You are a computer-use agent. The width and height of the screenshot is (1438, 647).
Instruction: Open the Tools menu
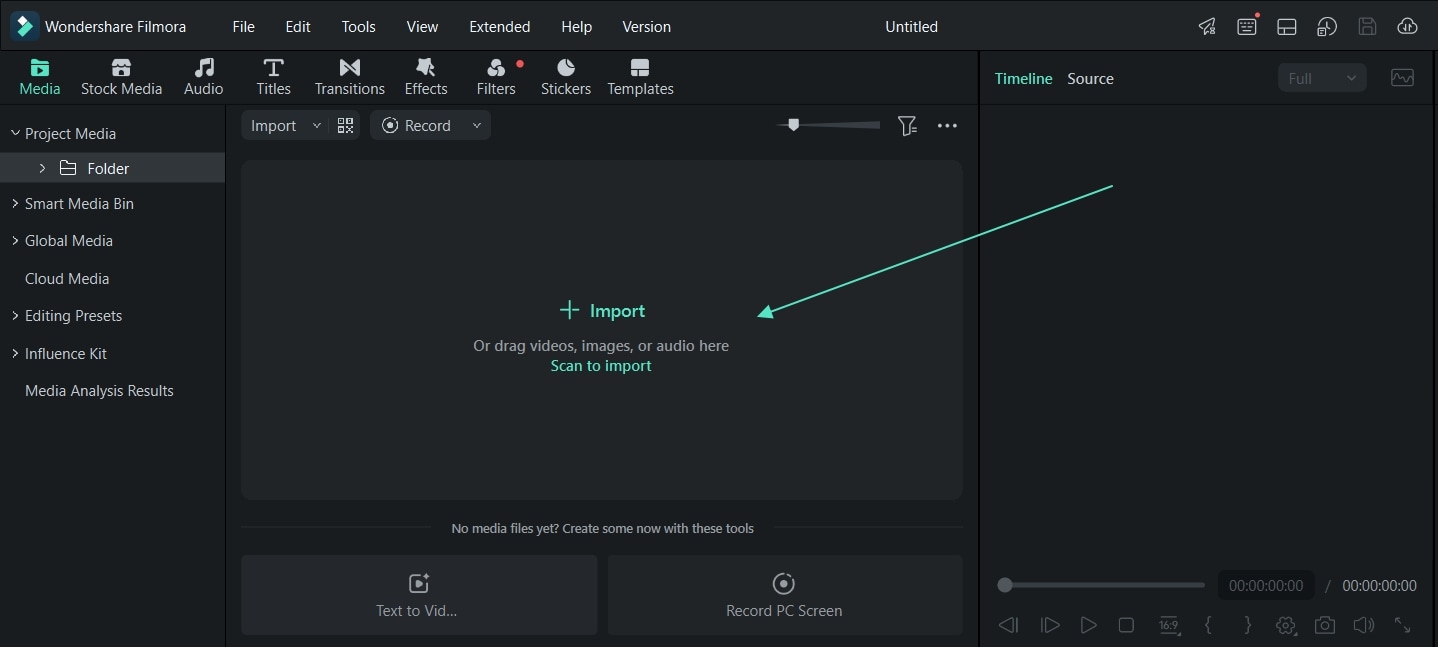tap(358, 27)
